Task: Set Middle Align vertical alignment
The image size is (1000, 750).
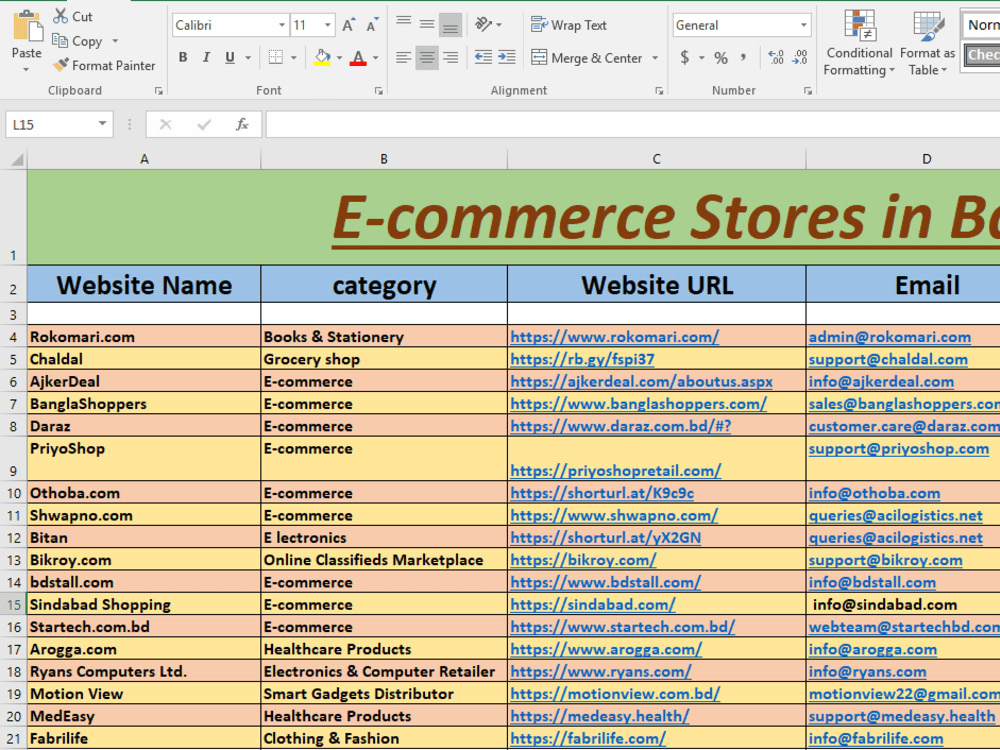Action: [427, 25]
